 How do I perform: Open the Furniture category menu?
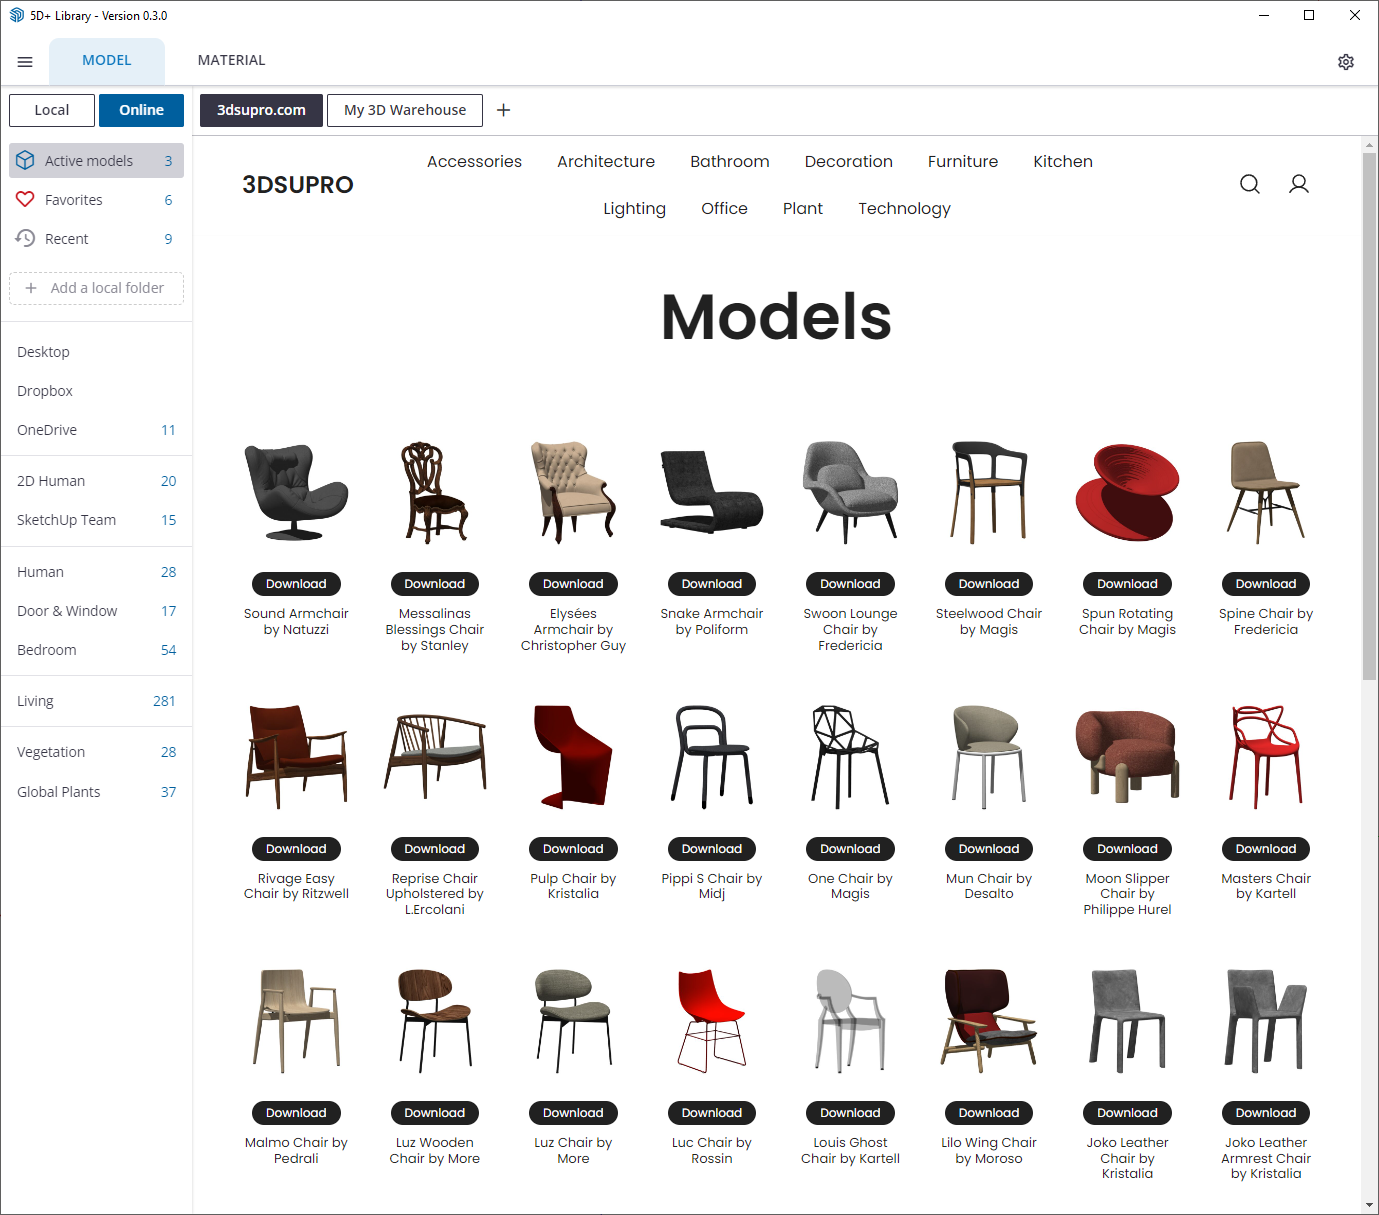click(962, 162)
